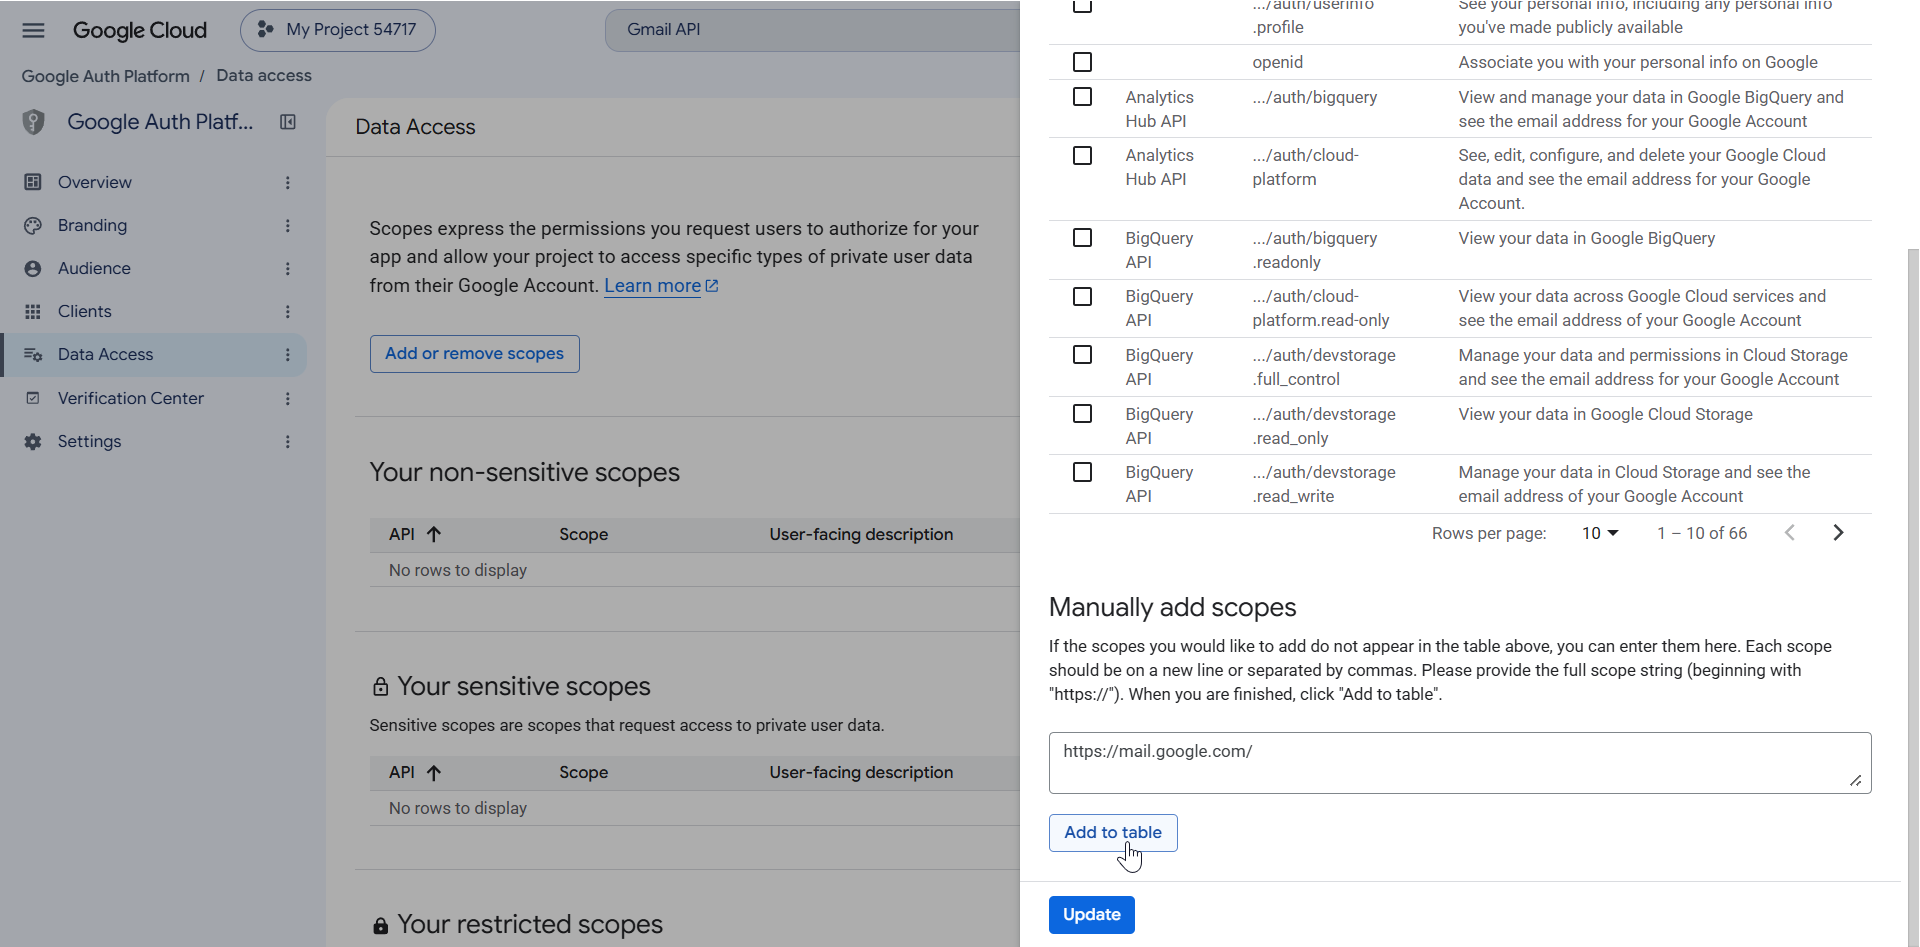Viewport: 1920px width, 947px height.
Task: Click the Verification Center check icon
Action: click(x=33, y=398)
